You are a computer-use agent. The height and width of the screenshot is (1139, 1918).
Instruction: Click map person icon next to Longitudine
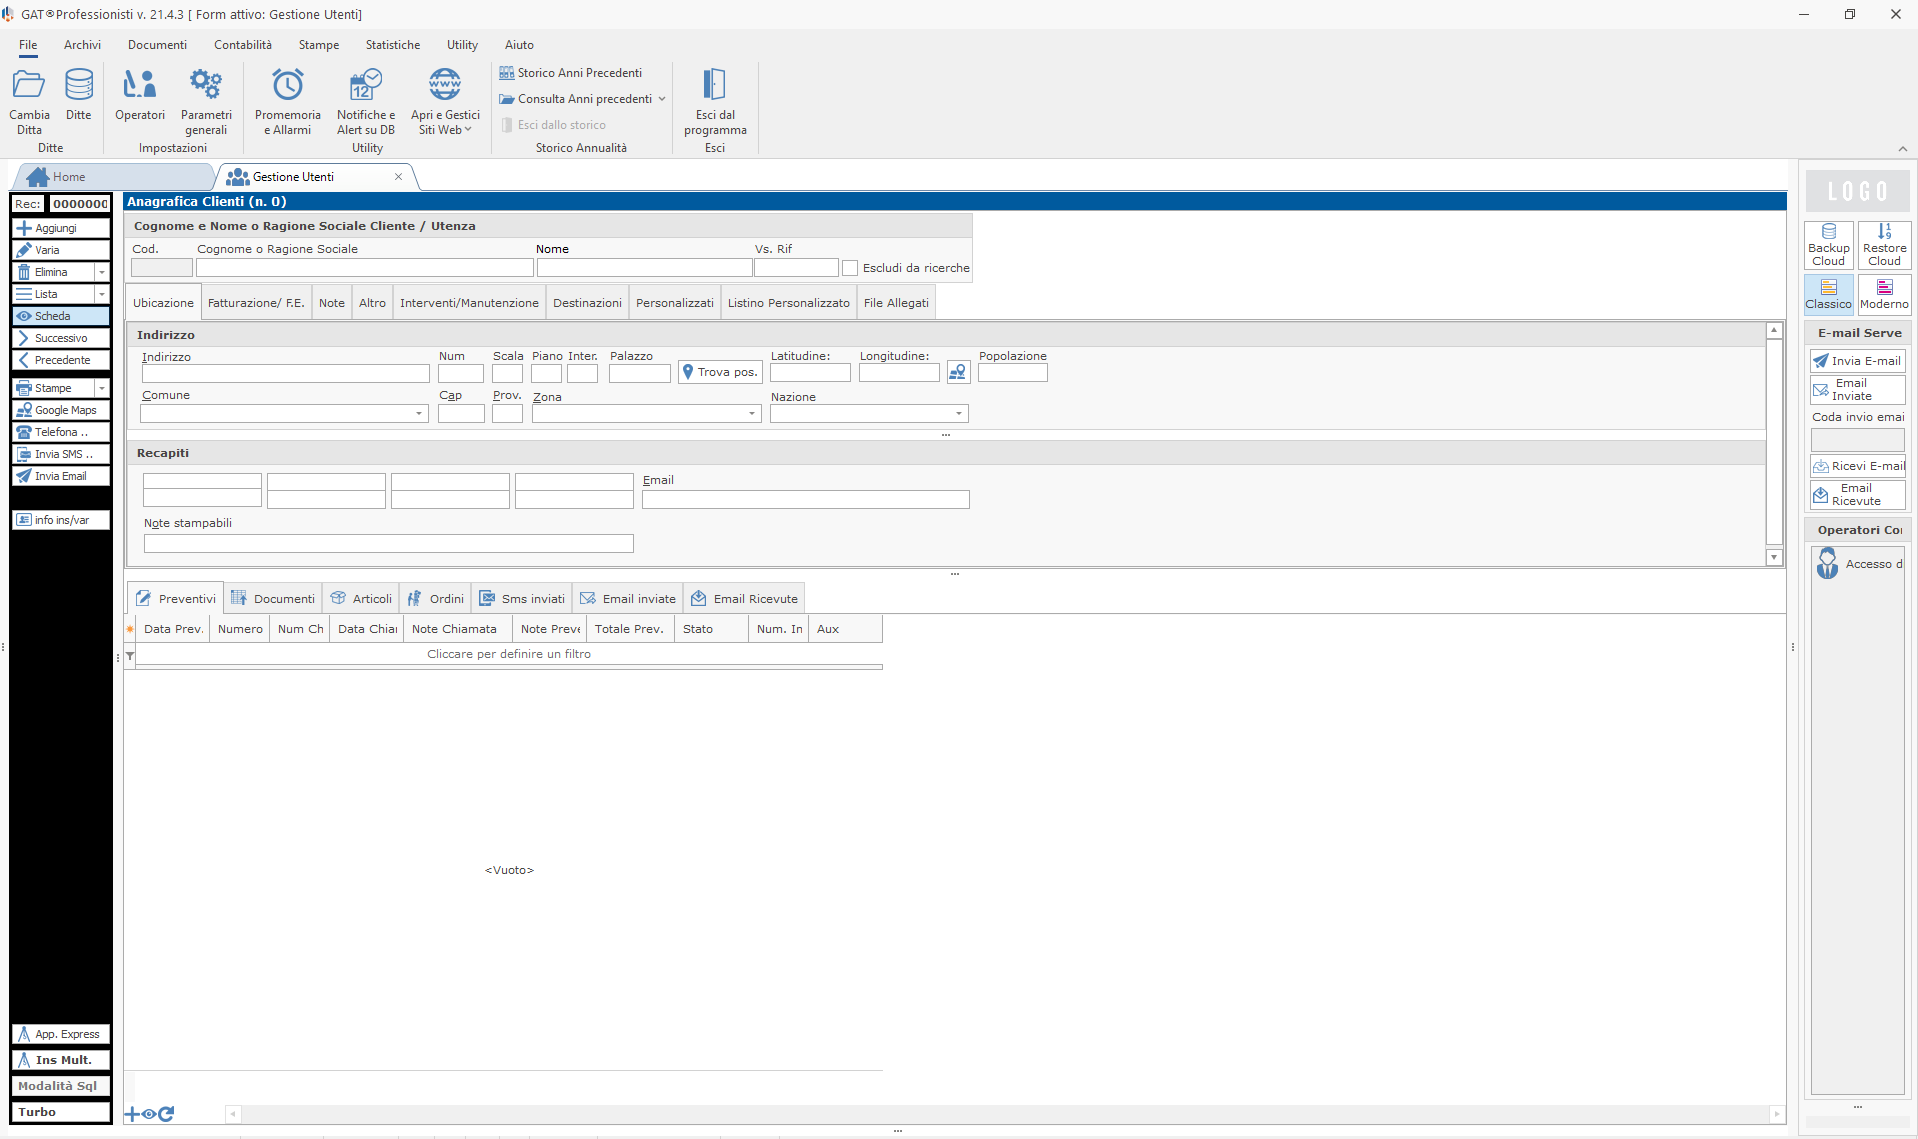click(958, 372)
